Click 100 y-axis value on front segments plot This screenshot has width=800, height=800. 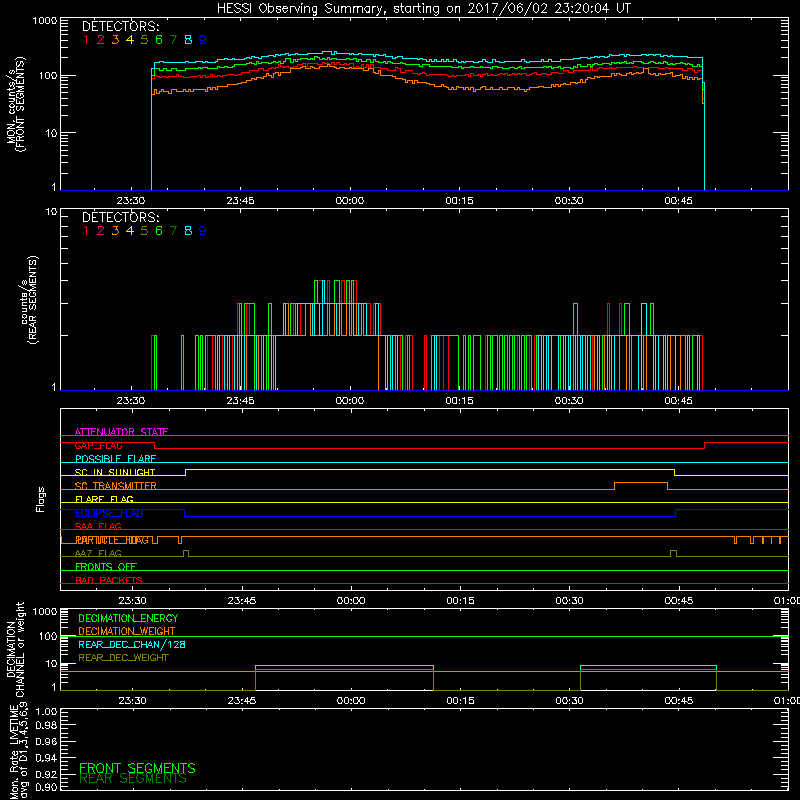[x=48, y=76]
